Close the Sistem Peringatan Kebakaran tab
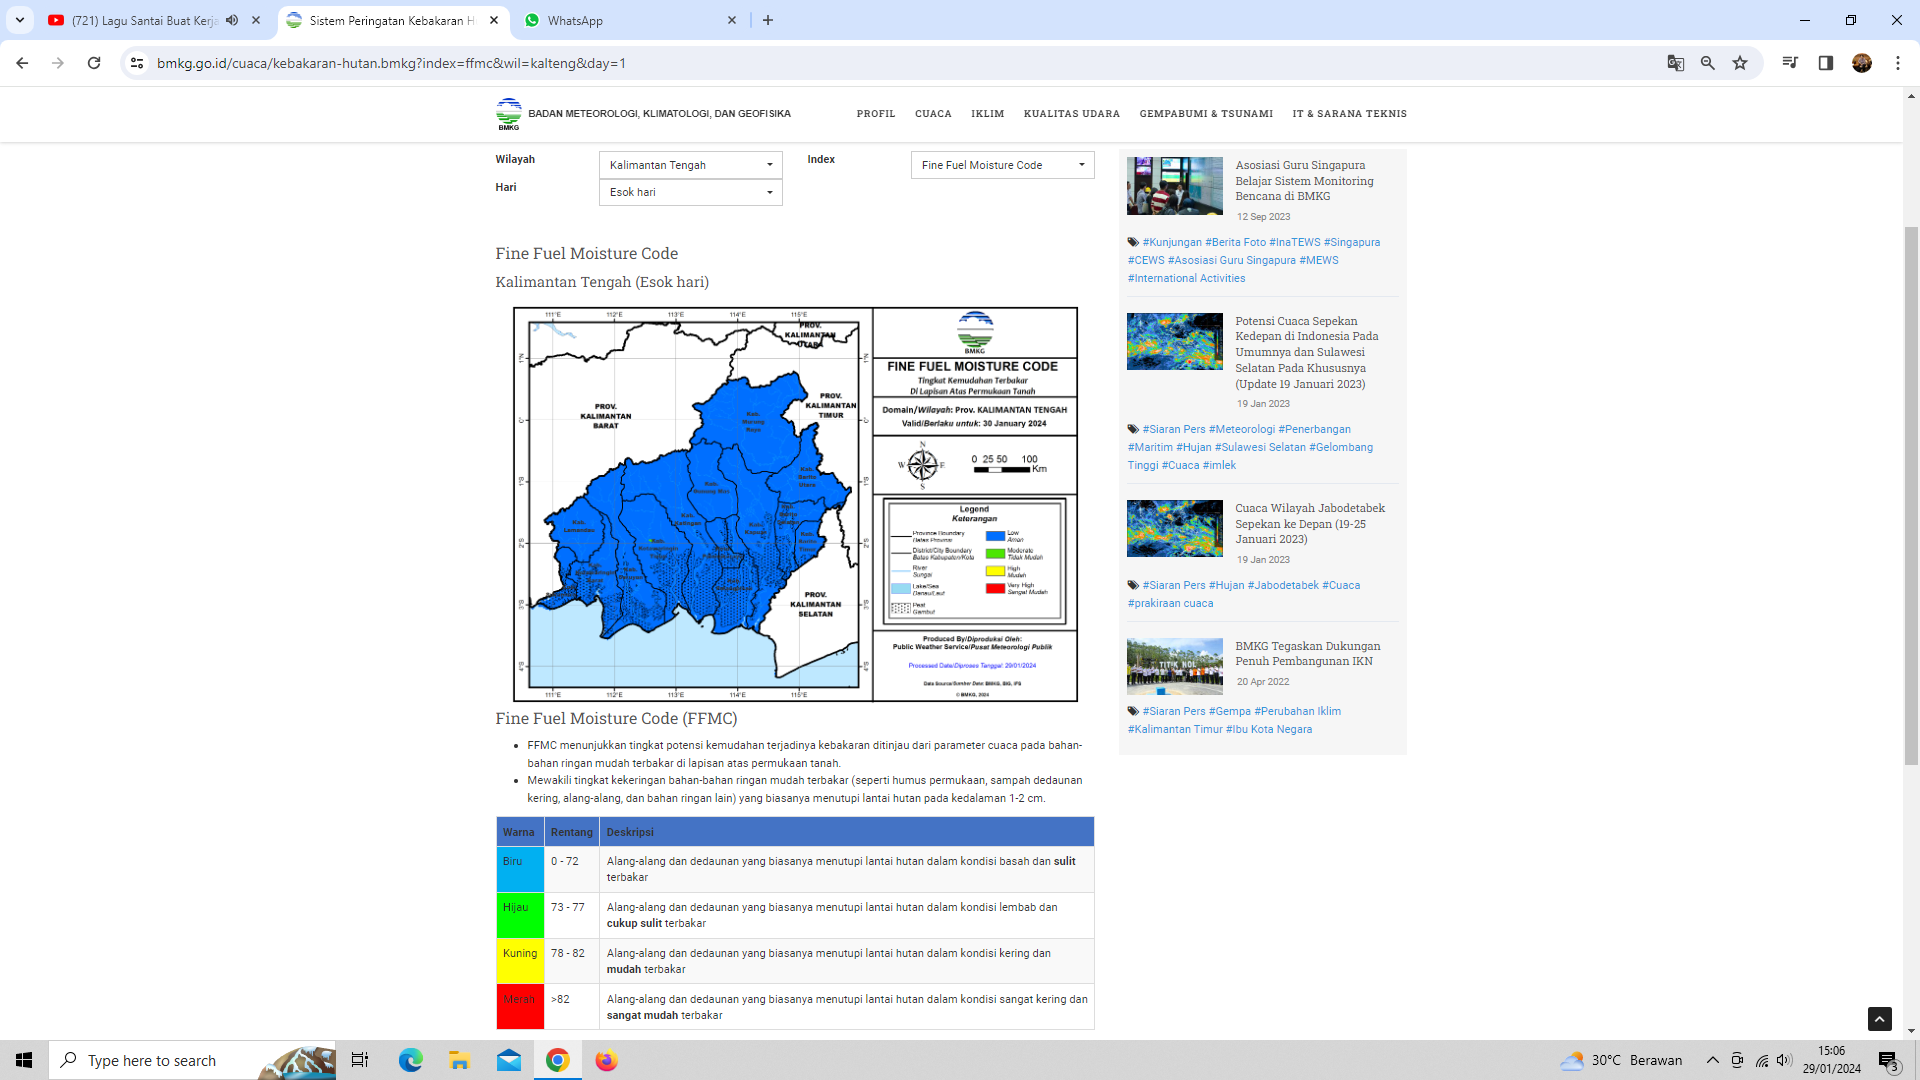Viewport: 1920px width, 1080px height. pyautogui.click(x=494, y=20)
